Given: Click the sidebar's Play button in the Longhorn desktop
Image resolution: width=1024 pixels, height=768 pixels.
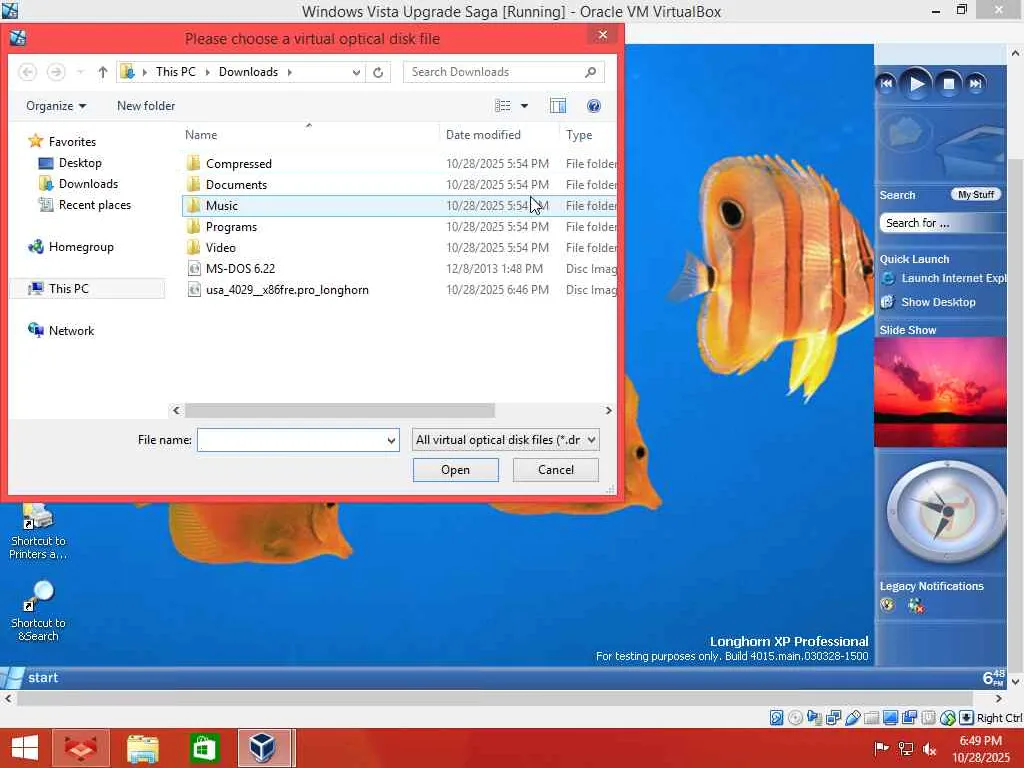Looking at the screenshot, I should tap(916, 84).
